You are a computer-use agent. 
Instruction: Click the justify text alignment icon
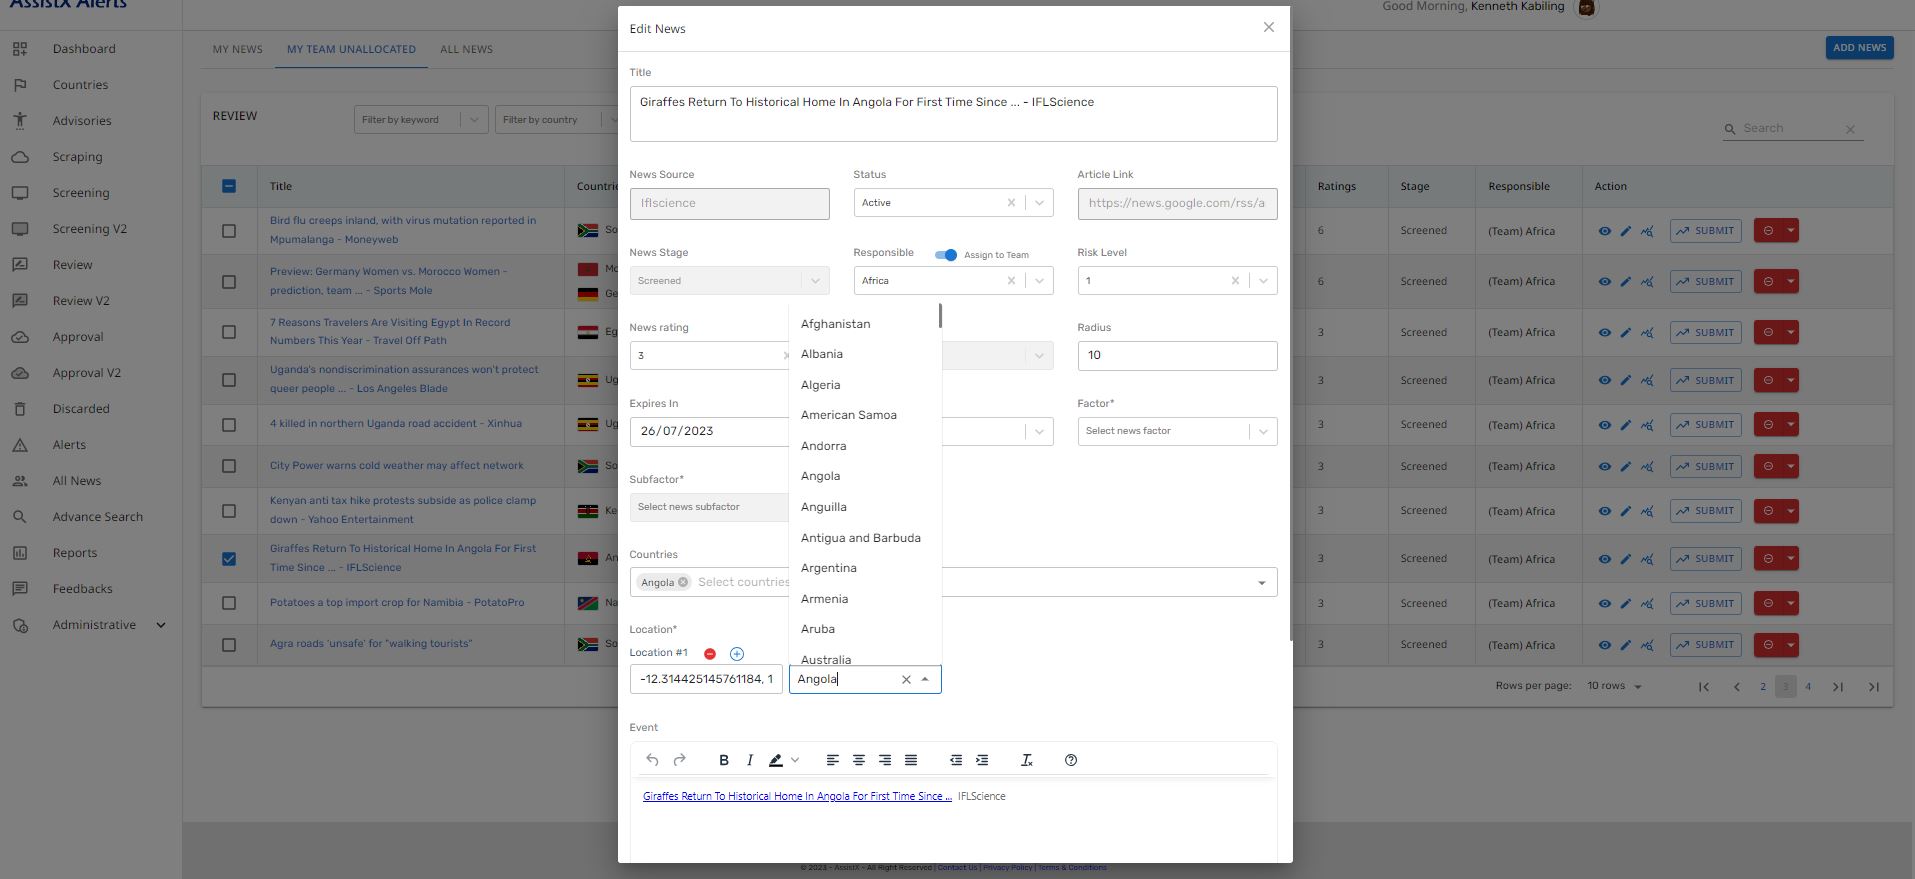911,760
